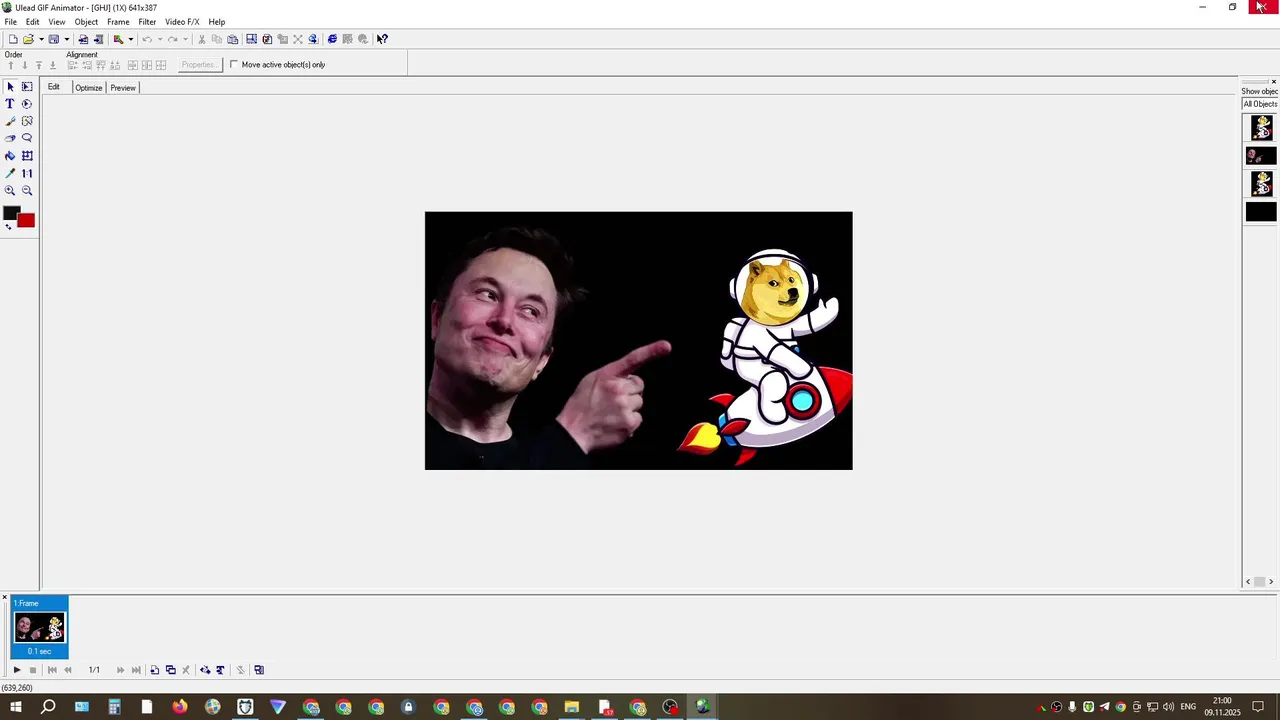Open the File menu
This screenshot has width=1280, height=720.
click(10, 22)
